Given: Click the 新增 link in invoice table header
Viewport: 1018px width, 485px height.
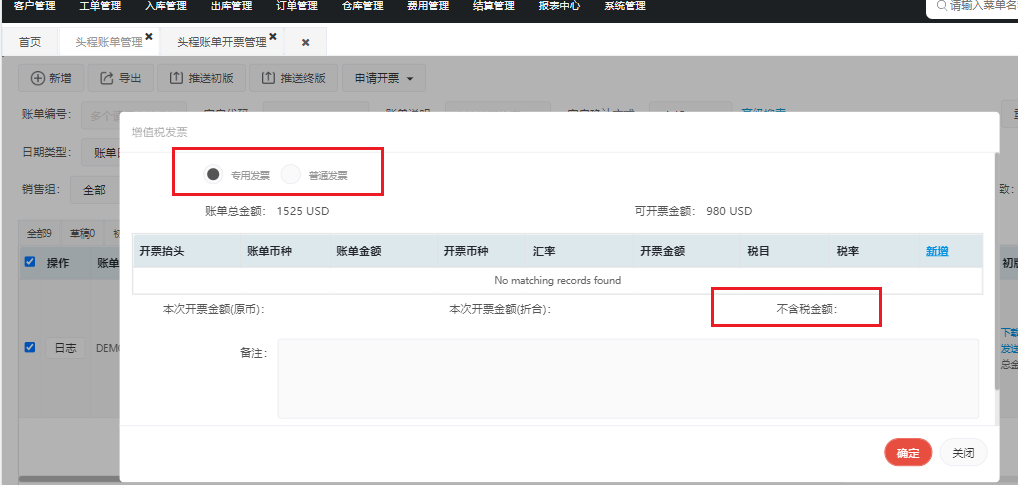Looking at the screenshot, I should click(x=937, y=251).
